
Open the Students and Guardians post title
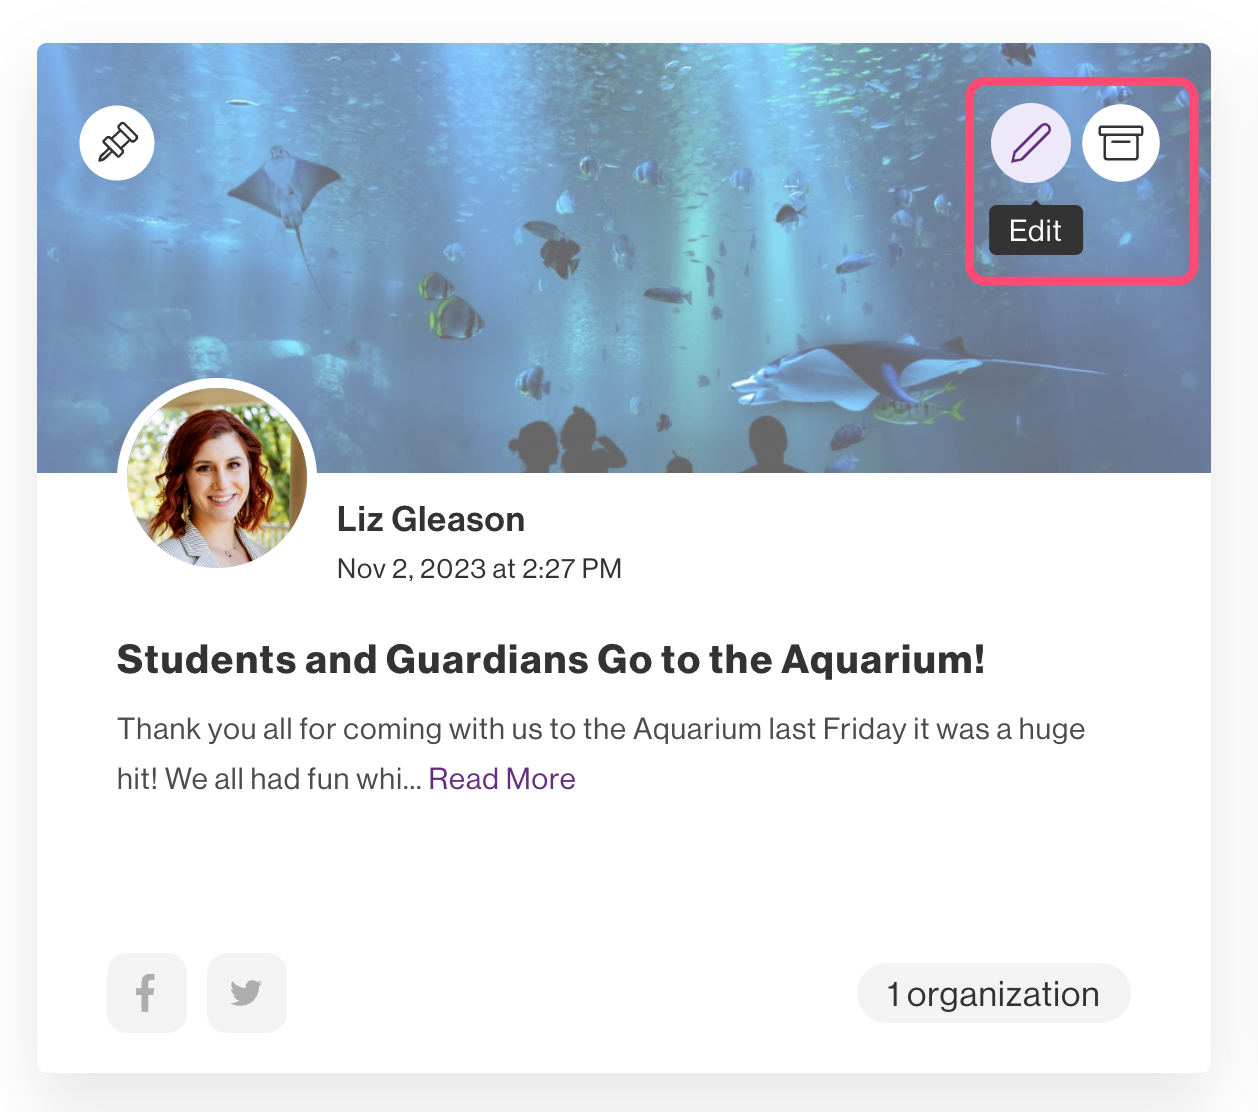[x=551, y=660]
